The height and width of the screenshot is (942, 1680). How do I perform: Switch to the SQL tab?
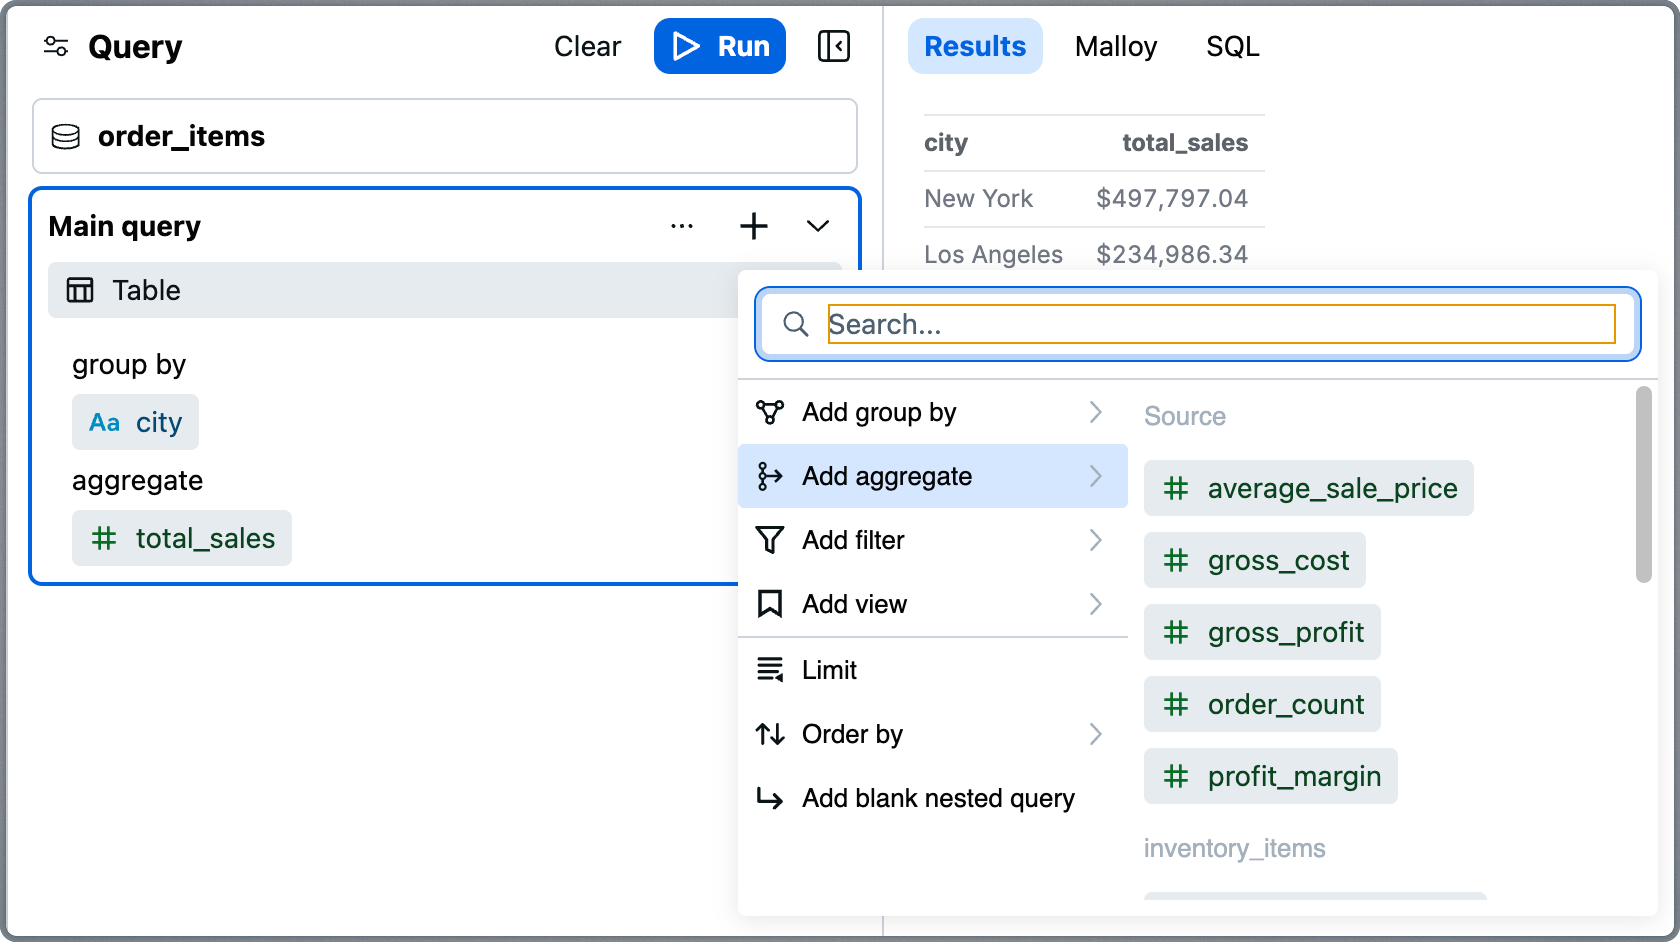coord(1232,46)
